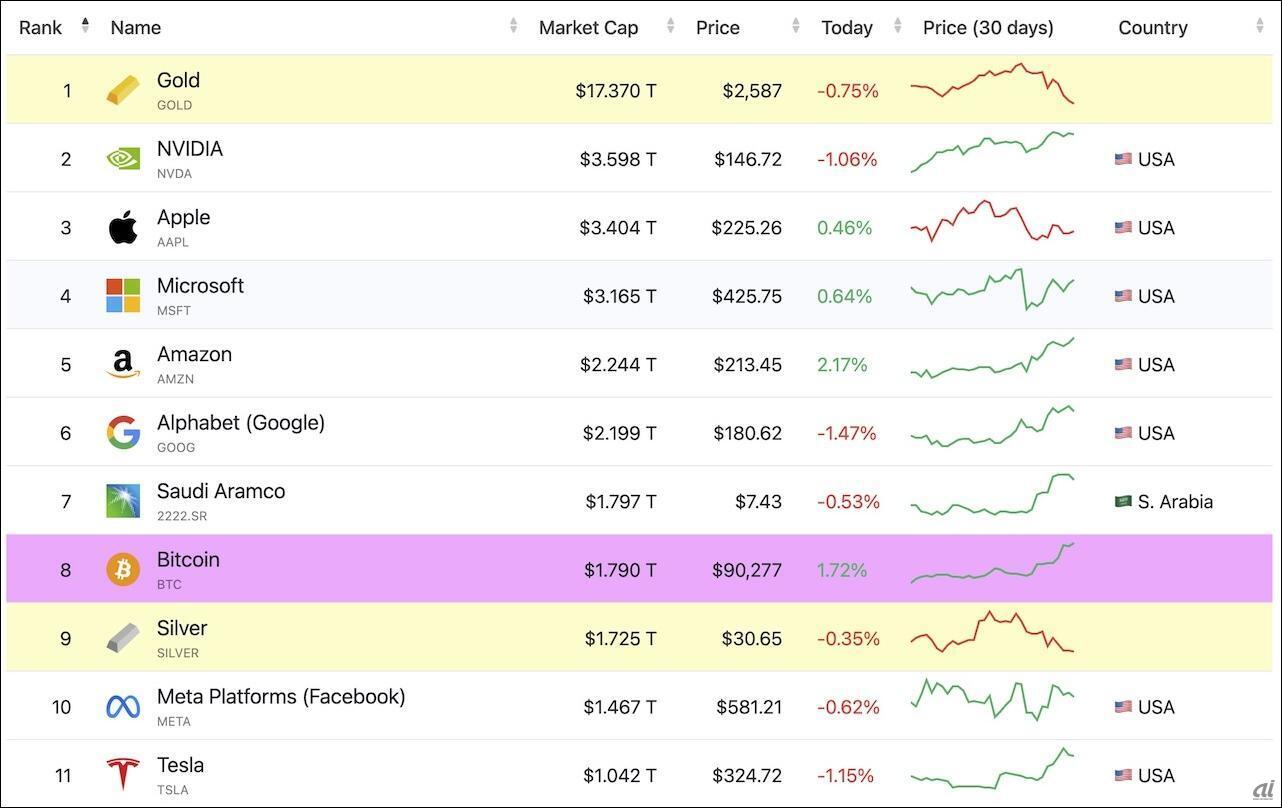Click the $90,277 Bitcoin price value

click(747, 571)
